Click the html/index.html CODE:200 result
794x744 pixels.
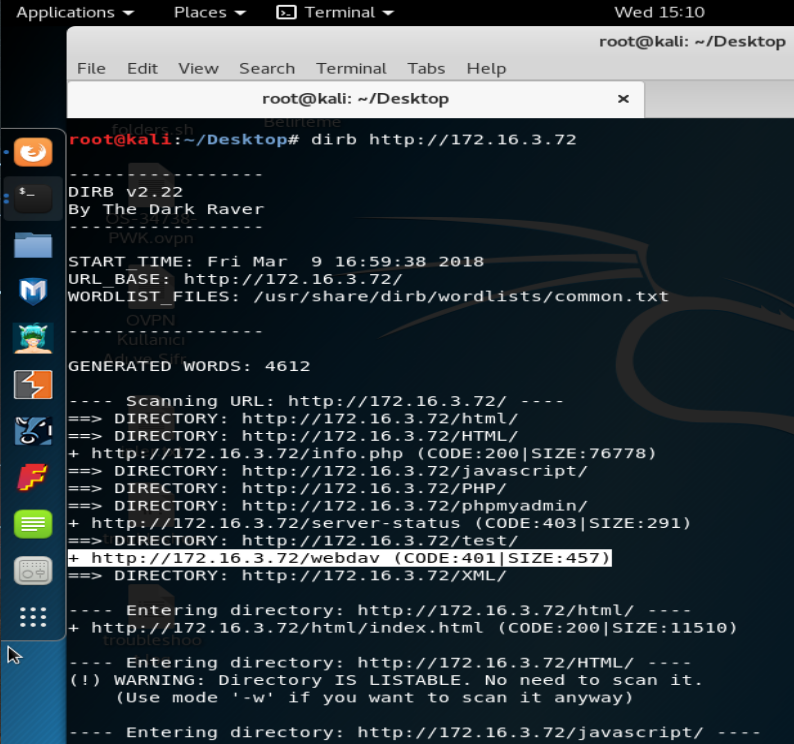click(x=403, y=628)
